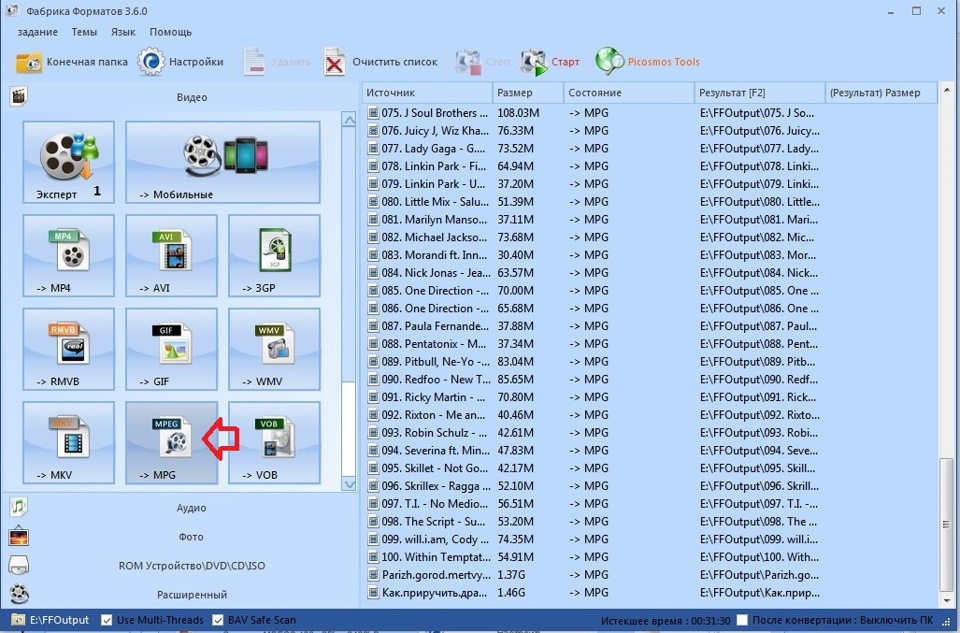This screenshot has height=633, width=960.
Task: Expand the Фото category
Action: pos(191,536)
